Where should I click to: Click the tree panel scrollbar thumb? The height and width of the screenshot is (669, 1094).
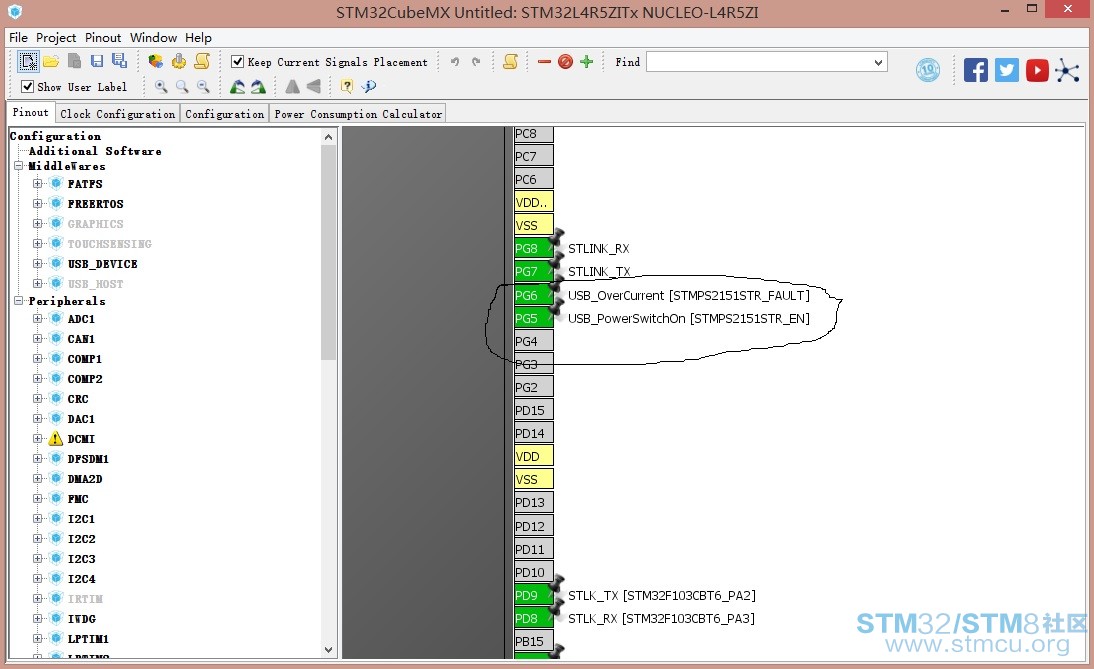(329, 253)
